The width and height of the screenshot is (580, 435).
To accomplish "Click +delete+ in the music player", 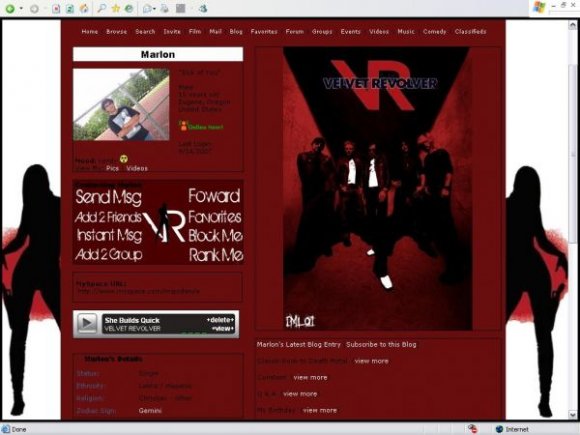I will [220, 320].
